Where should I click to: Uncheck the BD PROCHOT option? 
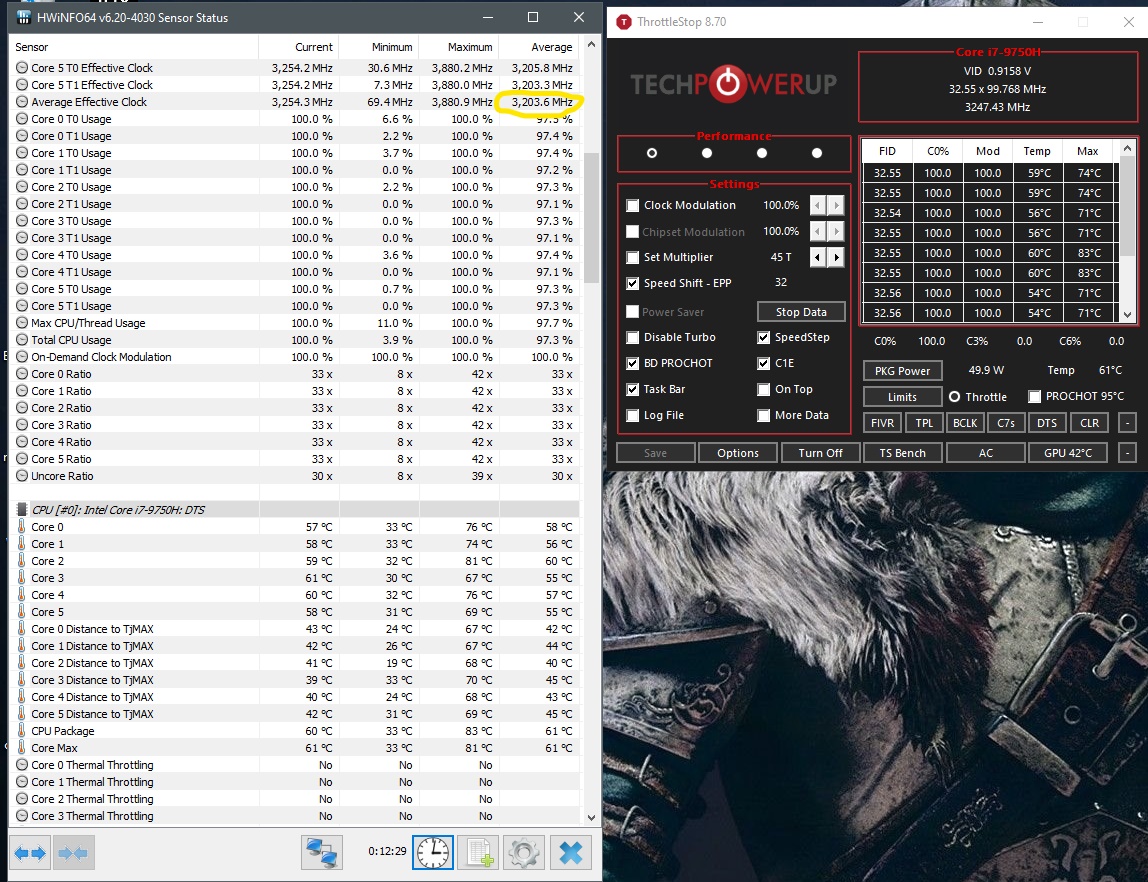coord(633,363)
